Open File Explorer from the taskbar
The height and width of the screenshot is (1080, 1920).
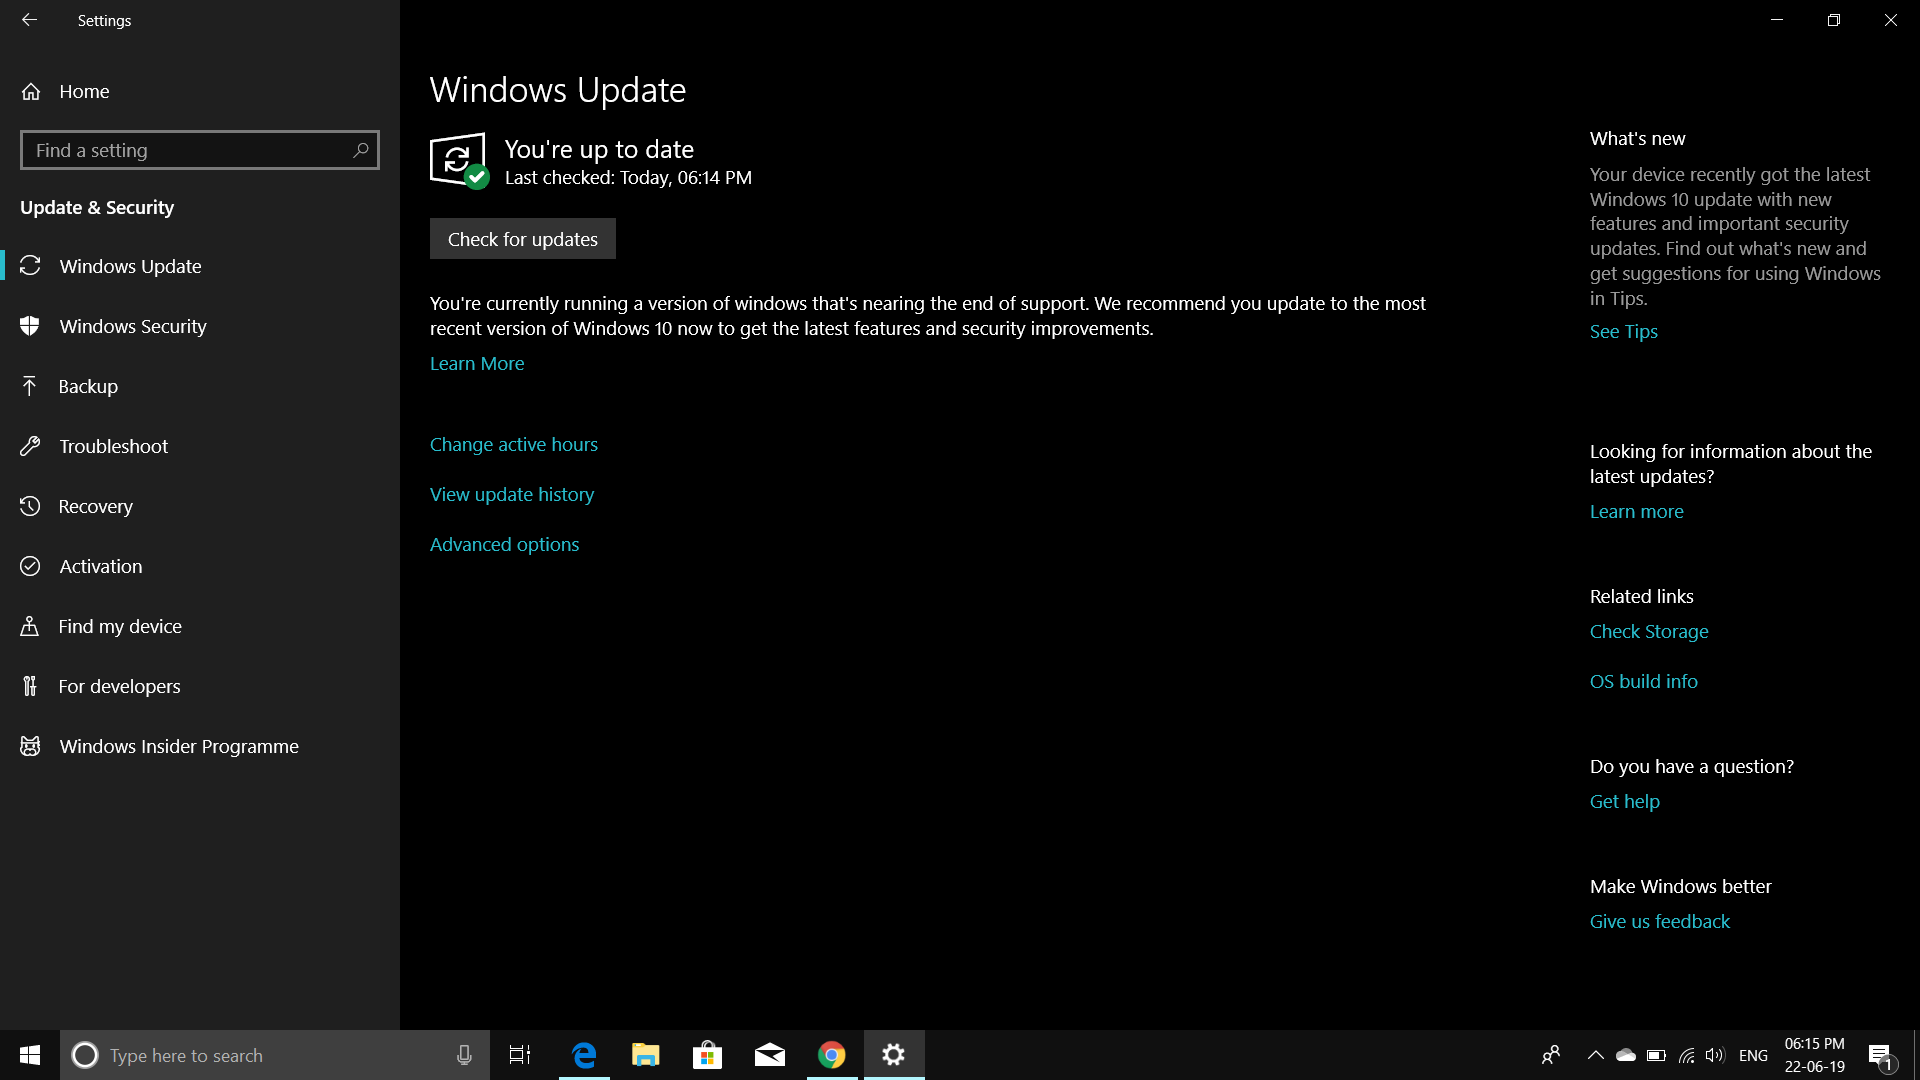tap(646, 1055)
